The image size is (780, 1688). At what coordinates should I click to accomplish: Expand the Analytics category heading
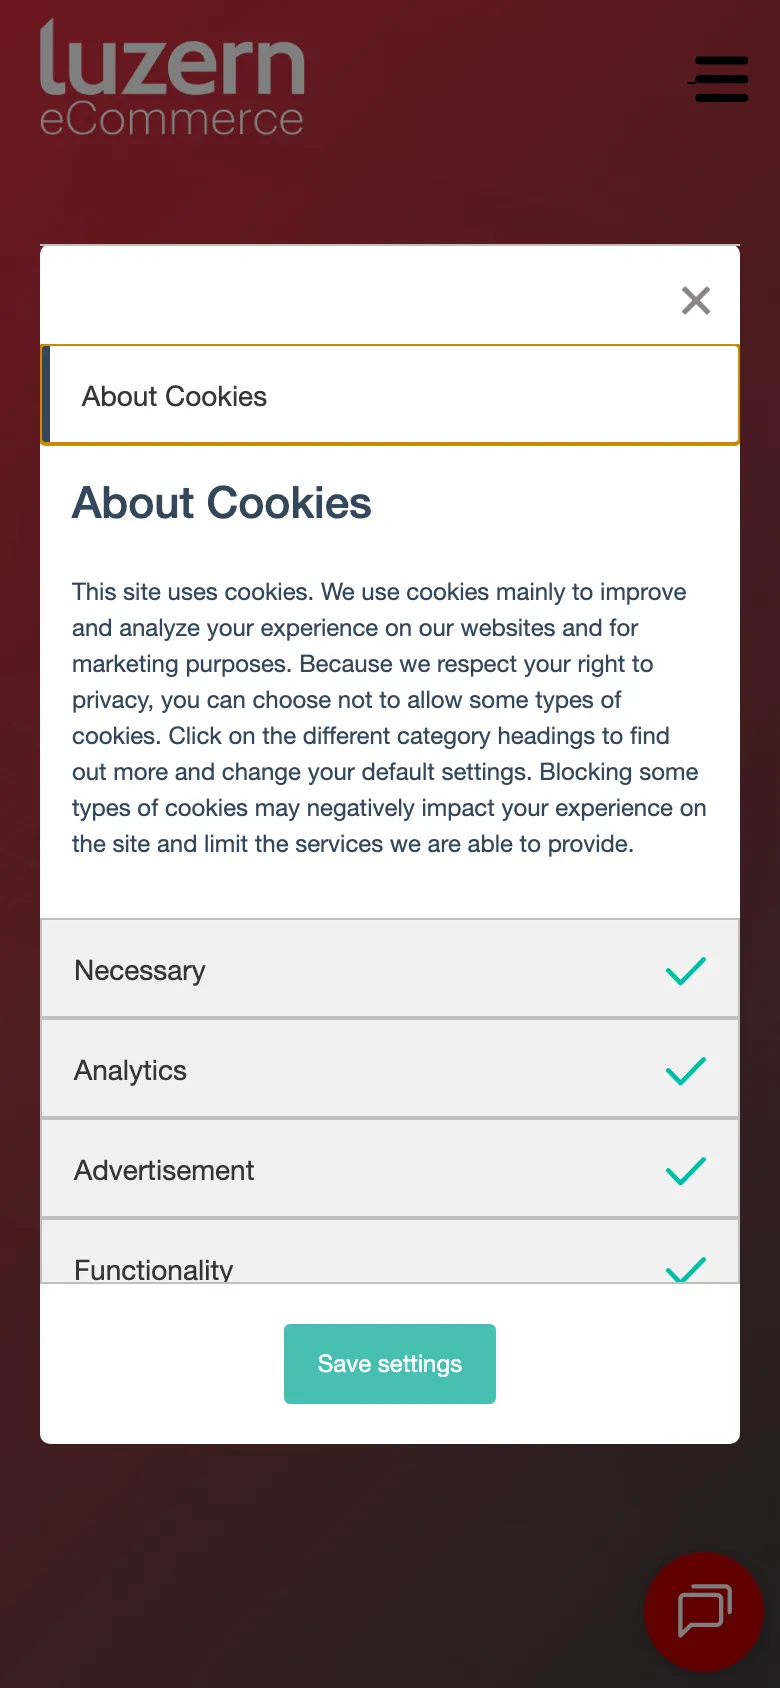(131, 1070)
